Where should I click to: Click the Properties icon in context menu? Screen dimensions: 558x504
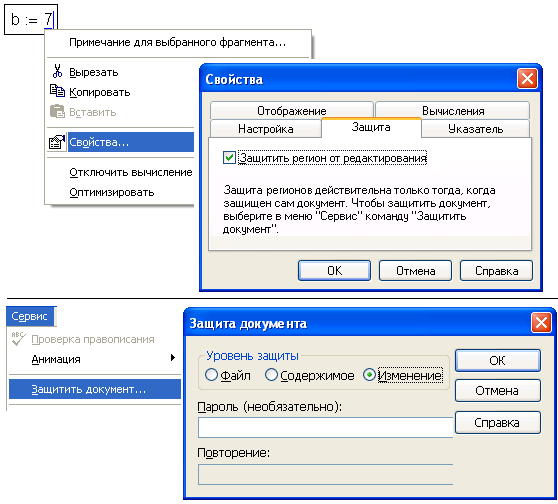pos(57,142)
